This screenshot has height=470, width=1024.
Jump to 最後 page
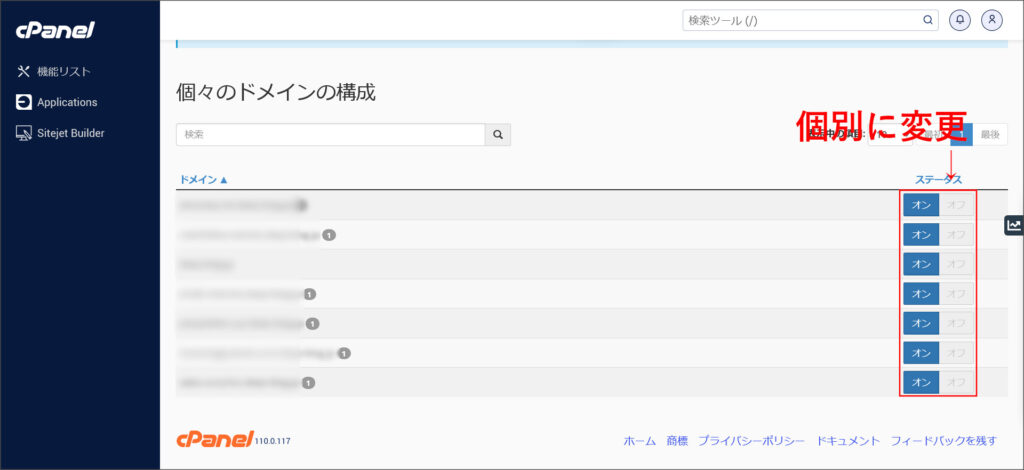coord(990,134)
